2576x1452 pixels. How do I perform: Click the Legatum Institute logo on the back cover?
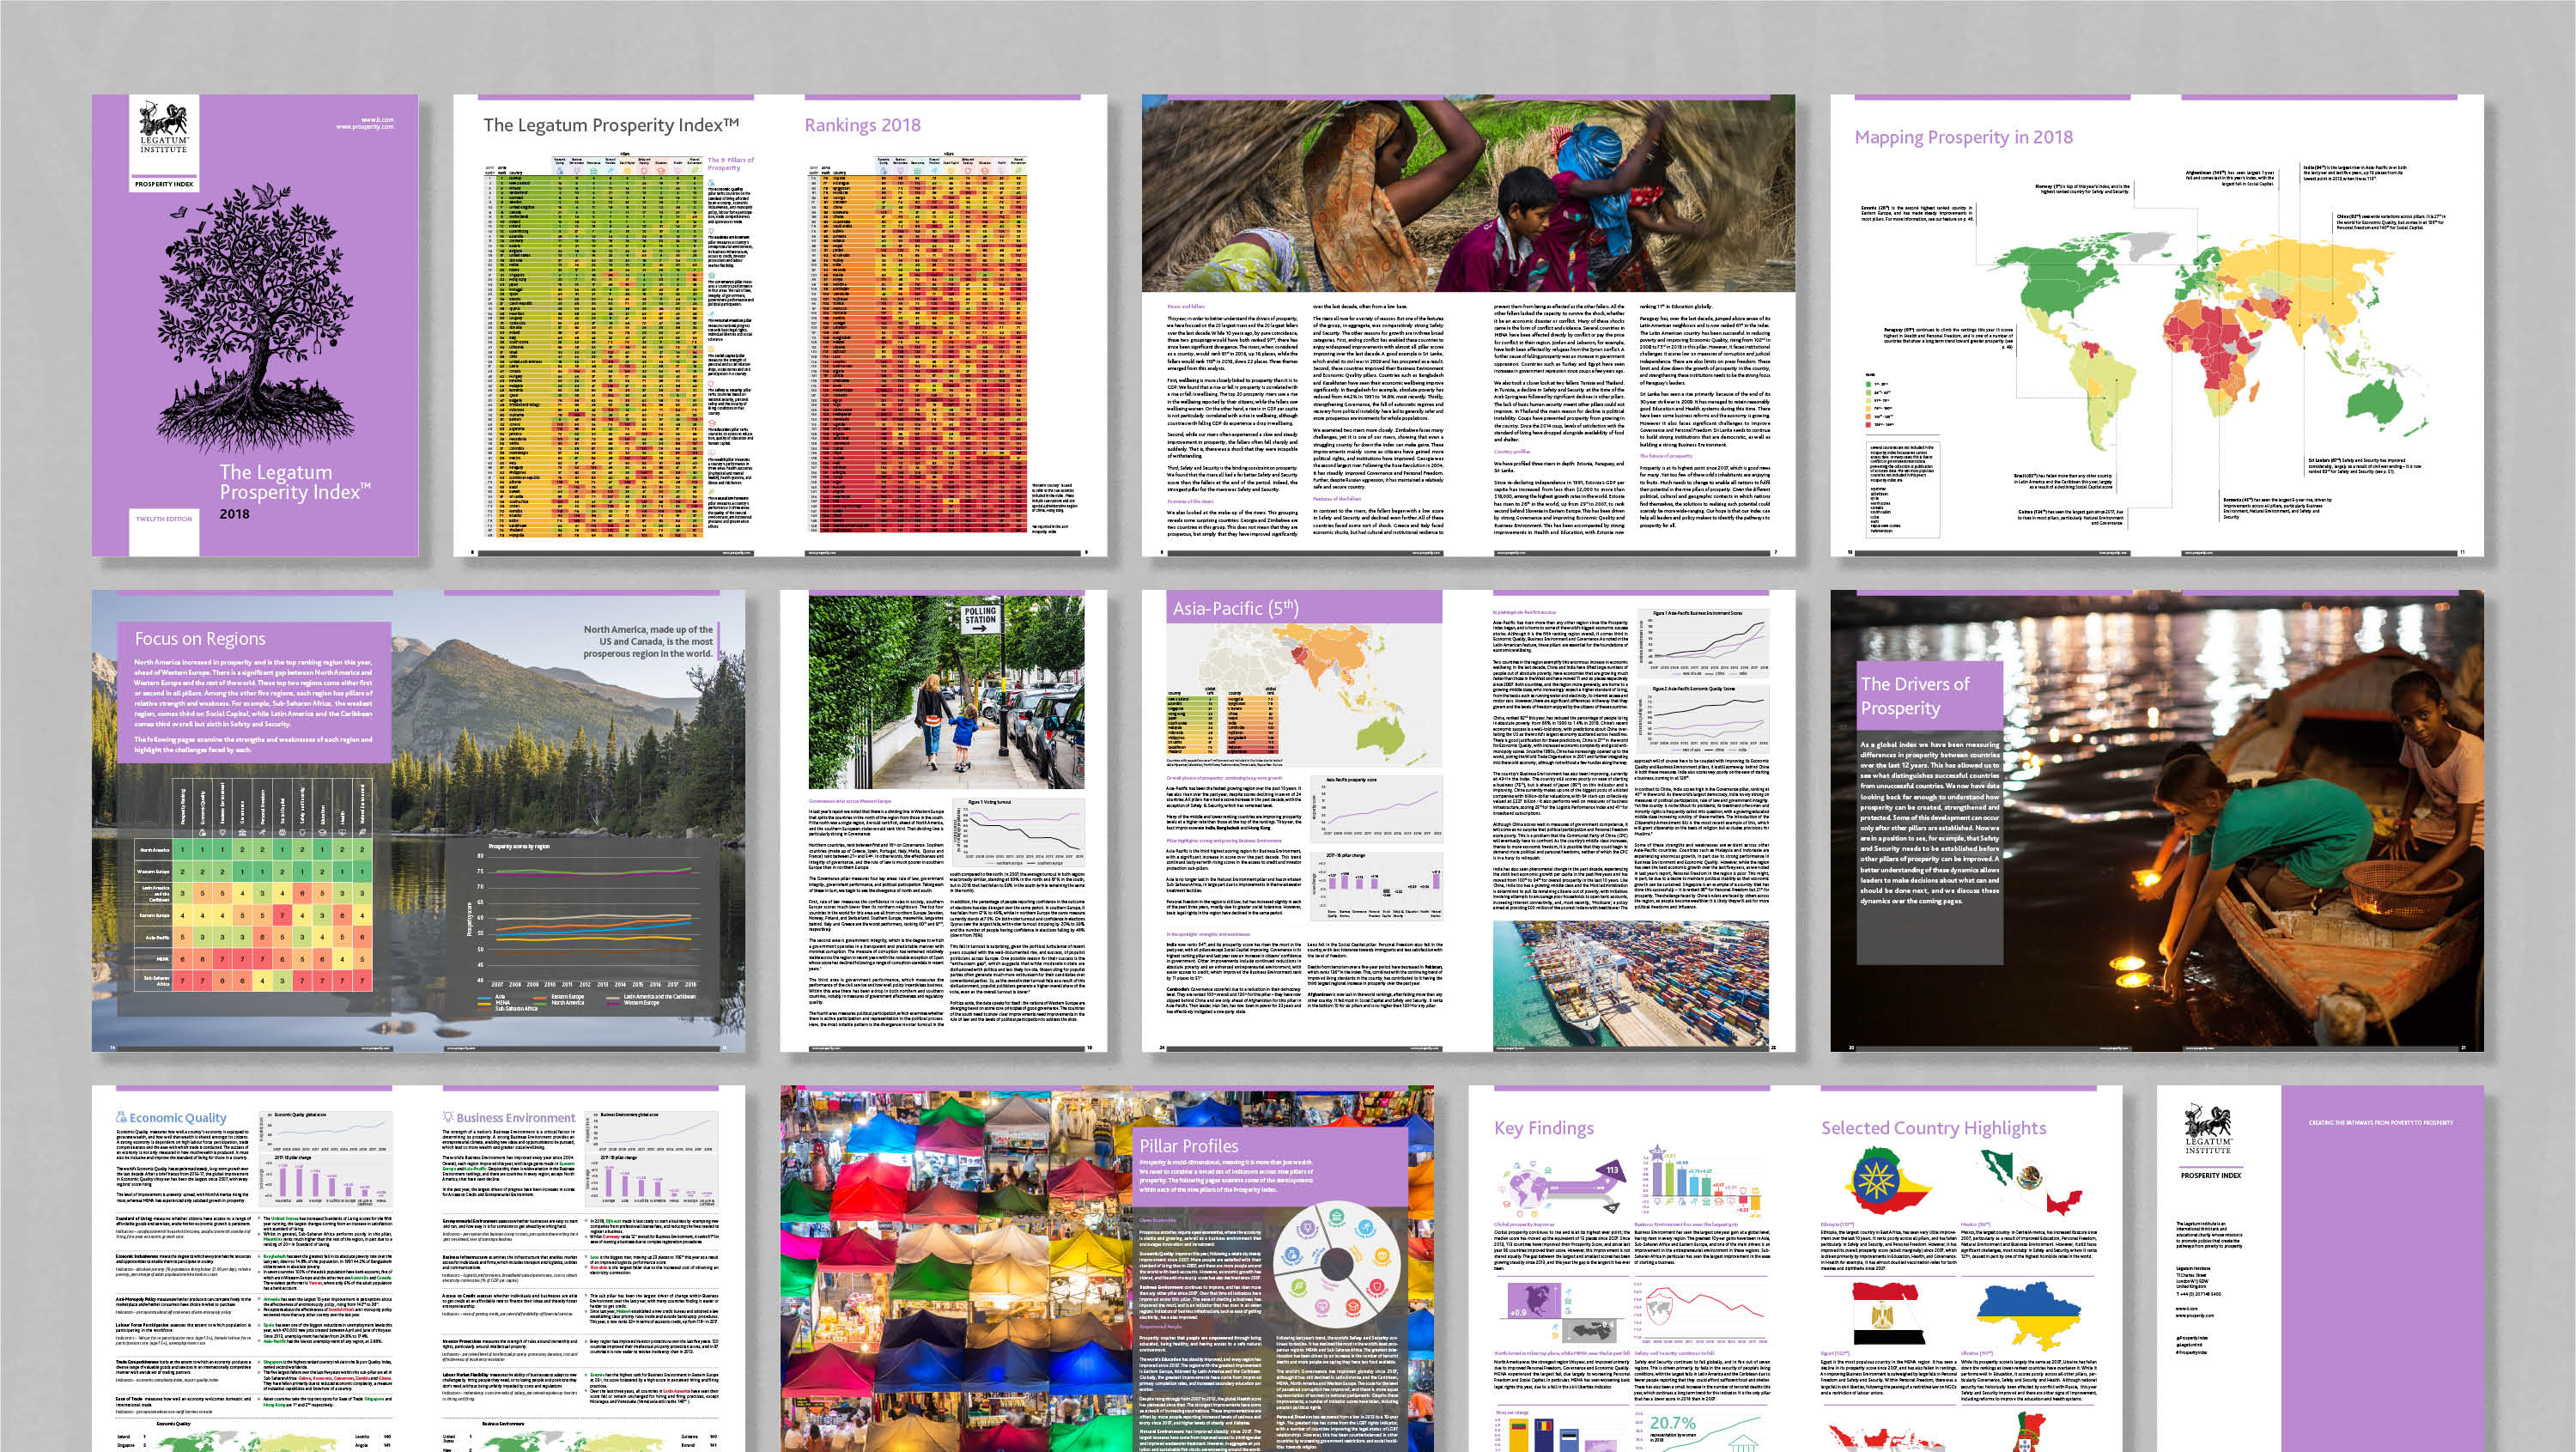2209,1130
